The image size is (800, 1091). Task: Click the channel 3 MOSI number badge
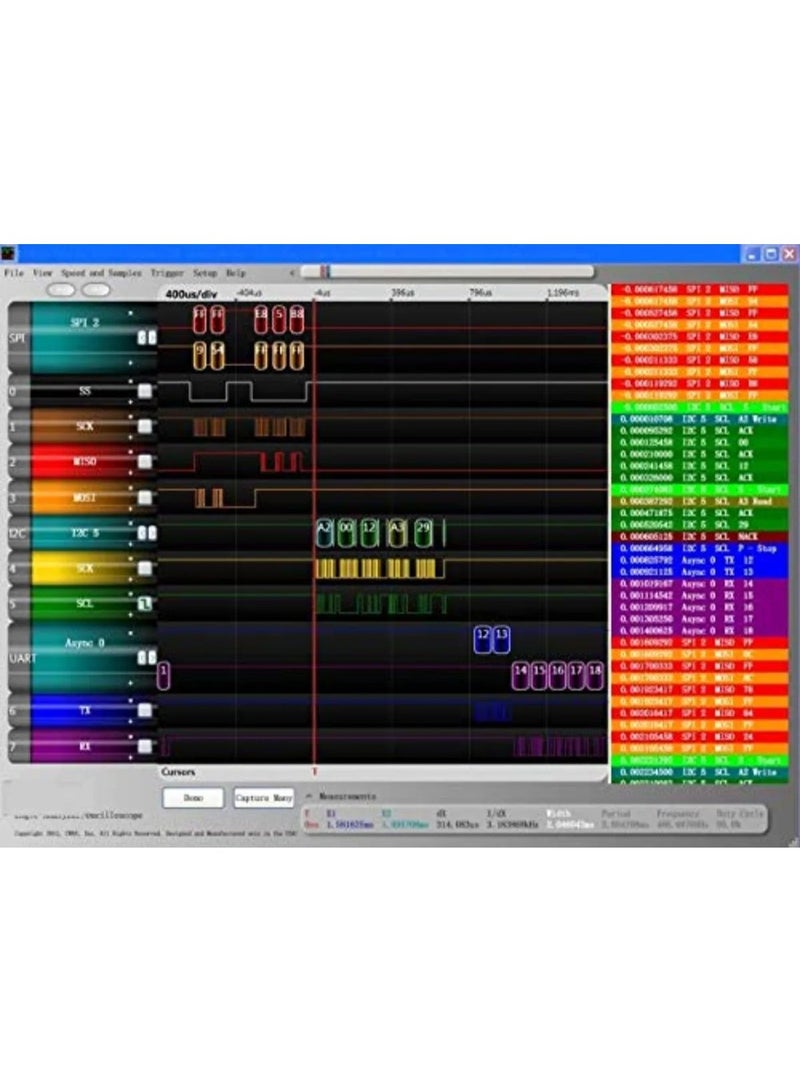[x=10, y=496]
